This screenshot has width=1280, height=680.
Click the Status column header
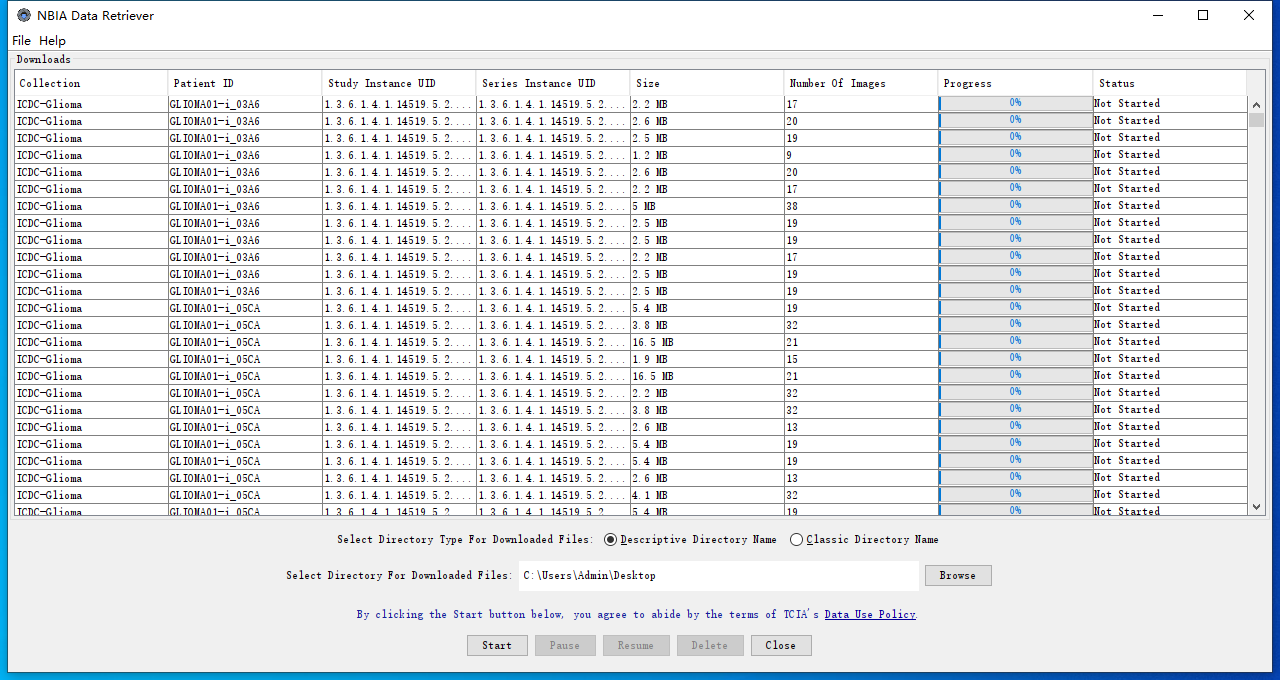click(1169, 84)
